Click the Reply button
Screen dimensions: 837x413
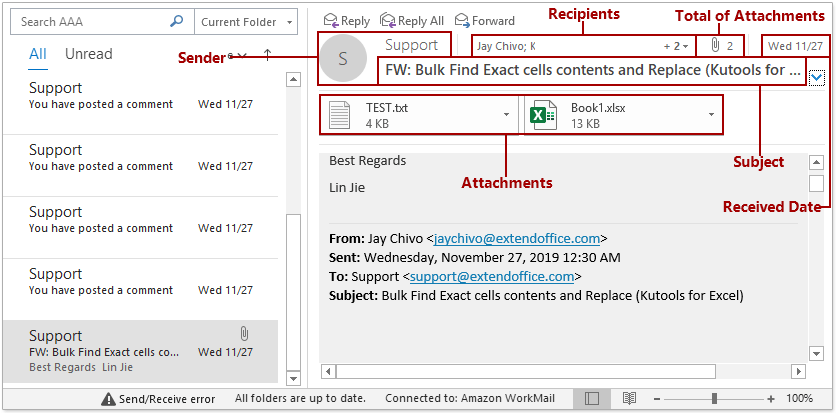(347, 21)
